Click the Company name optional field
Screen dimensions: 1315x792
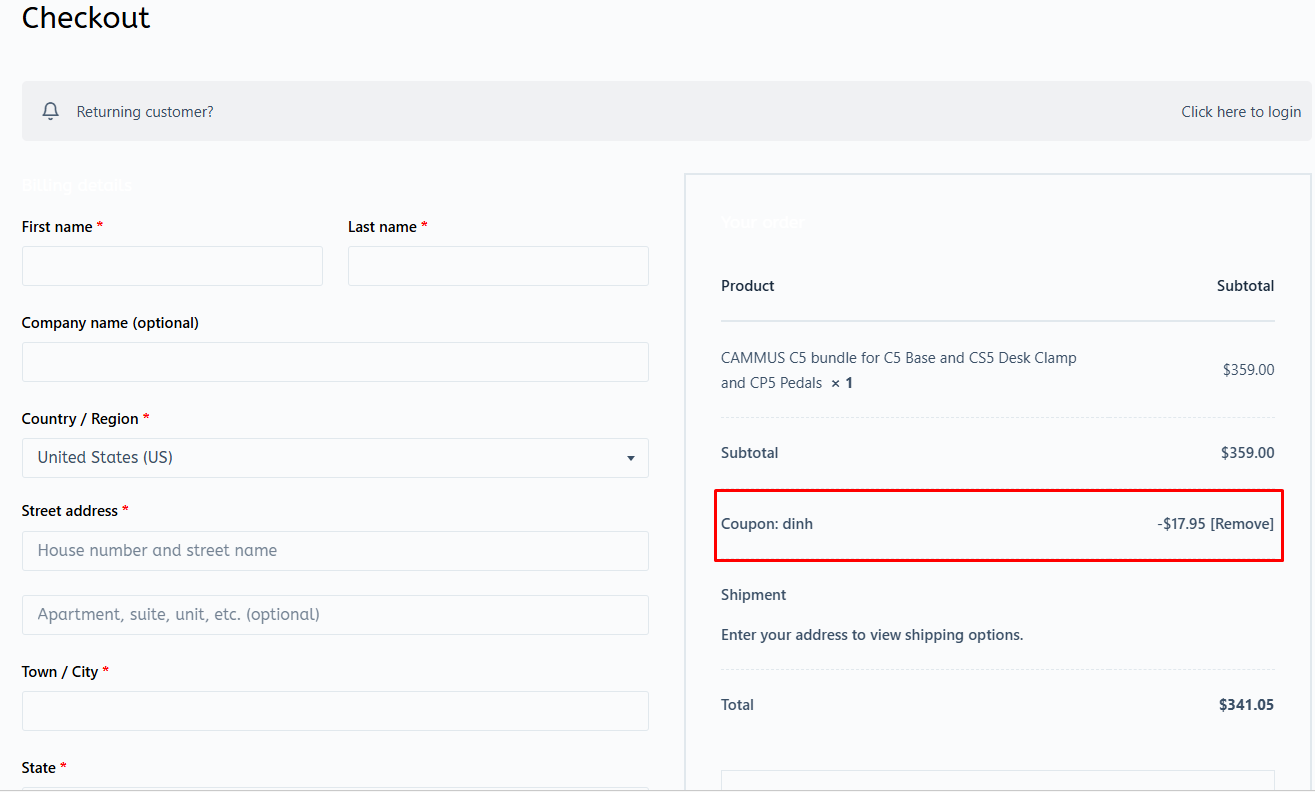point(335,362)
